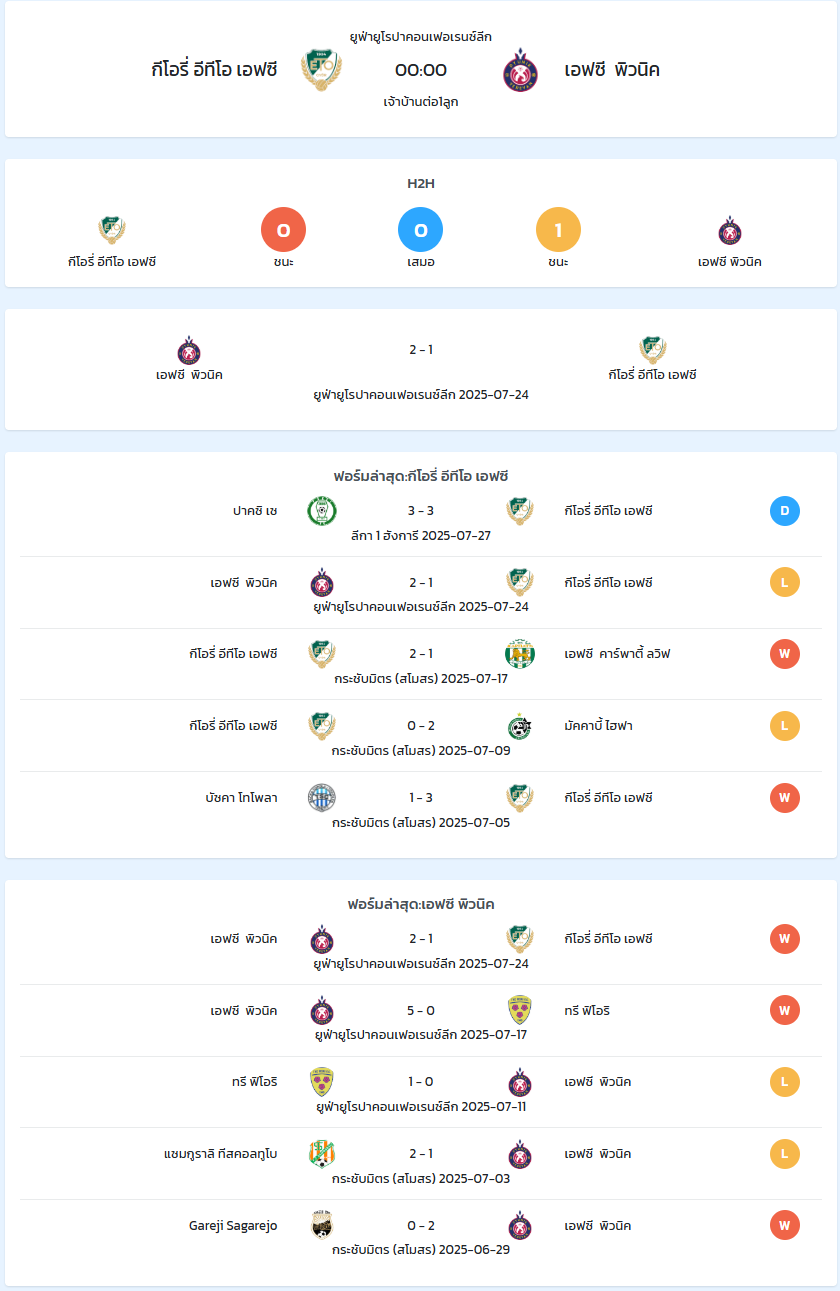Click the FC Pyunik crest in match header
Screen dimensions: 840x1291
[520, 70]
